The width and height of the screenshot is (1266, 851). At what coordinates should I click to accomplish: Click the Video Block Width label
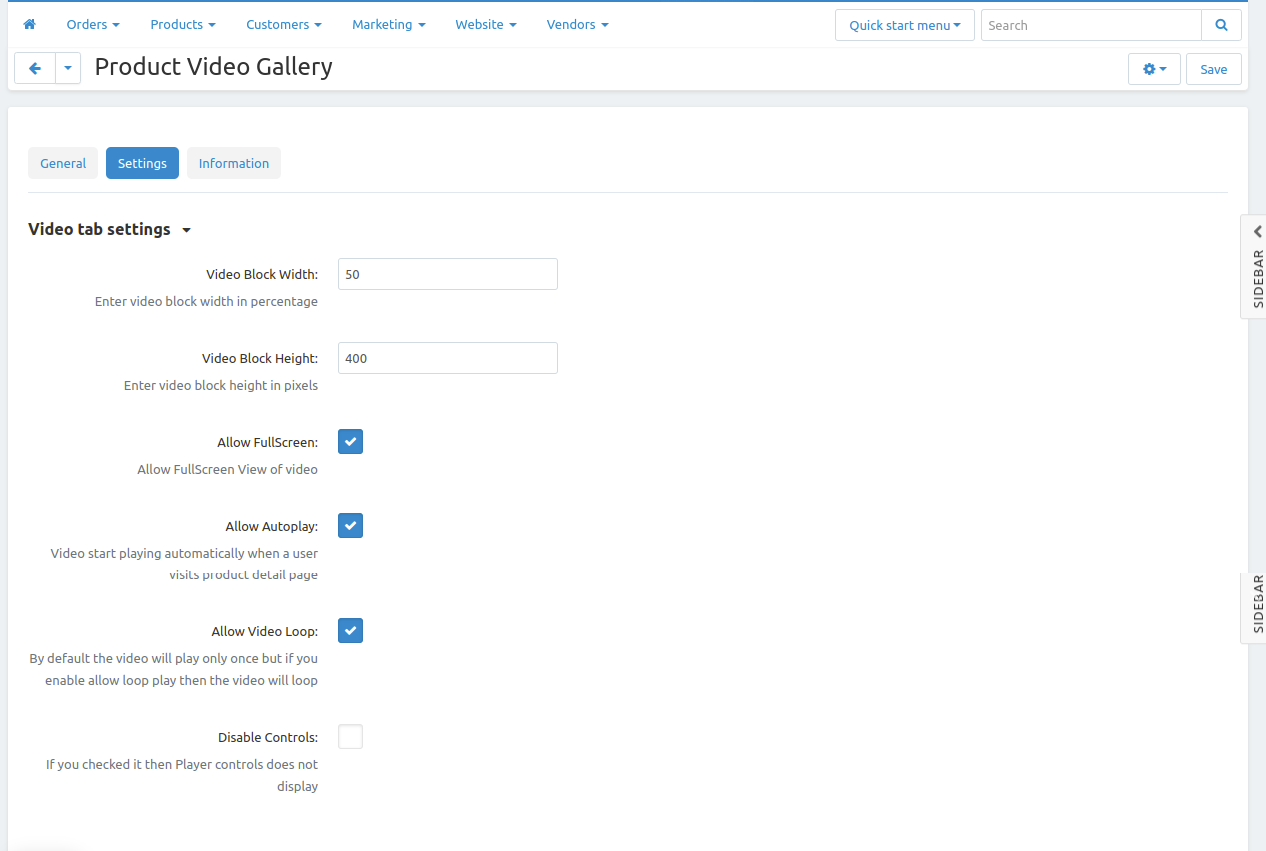(262, 274)
